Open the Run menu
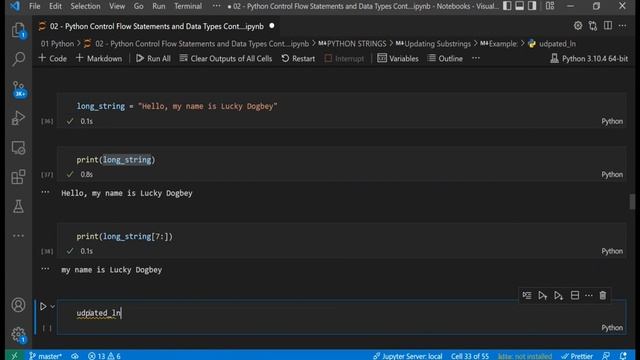This screenshot has height=360, width=640. [x=159, y=6]
